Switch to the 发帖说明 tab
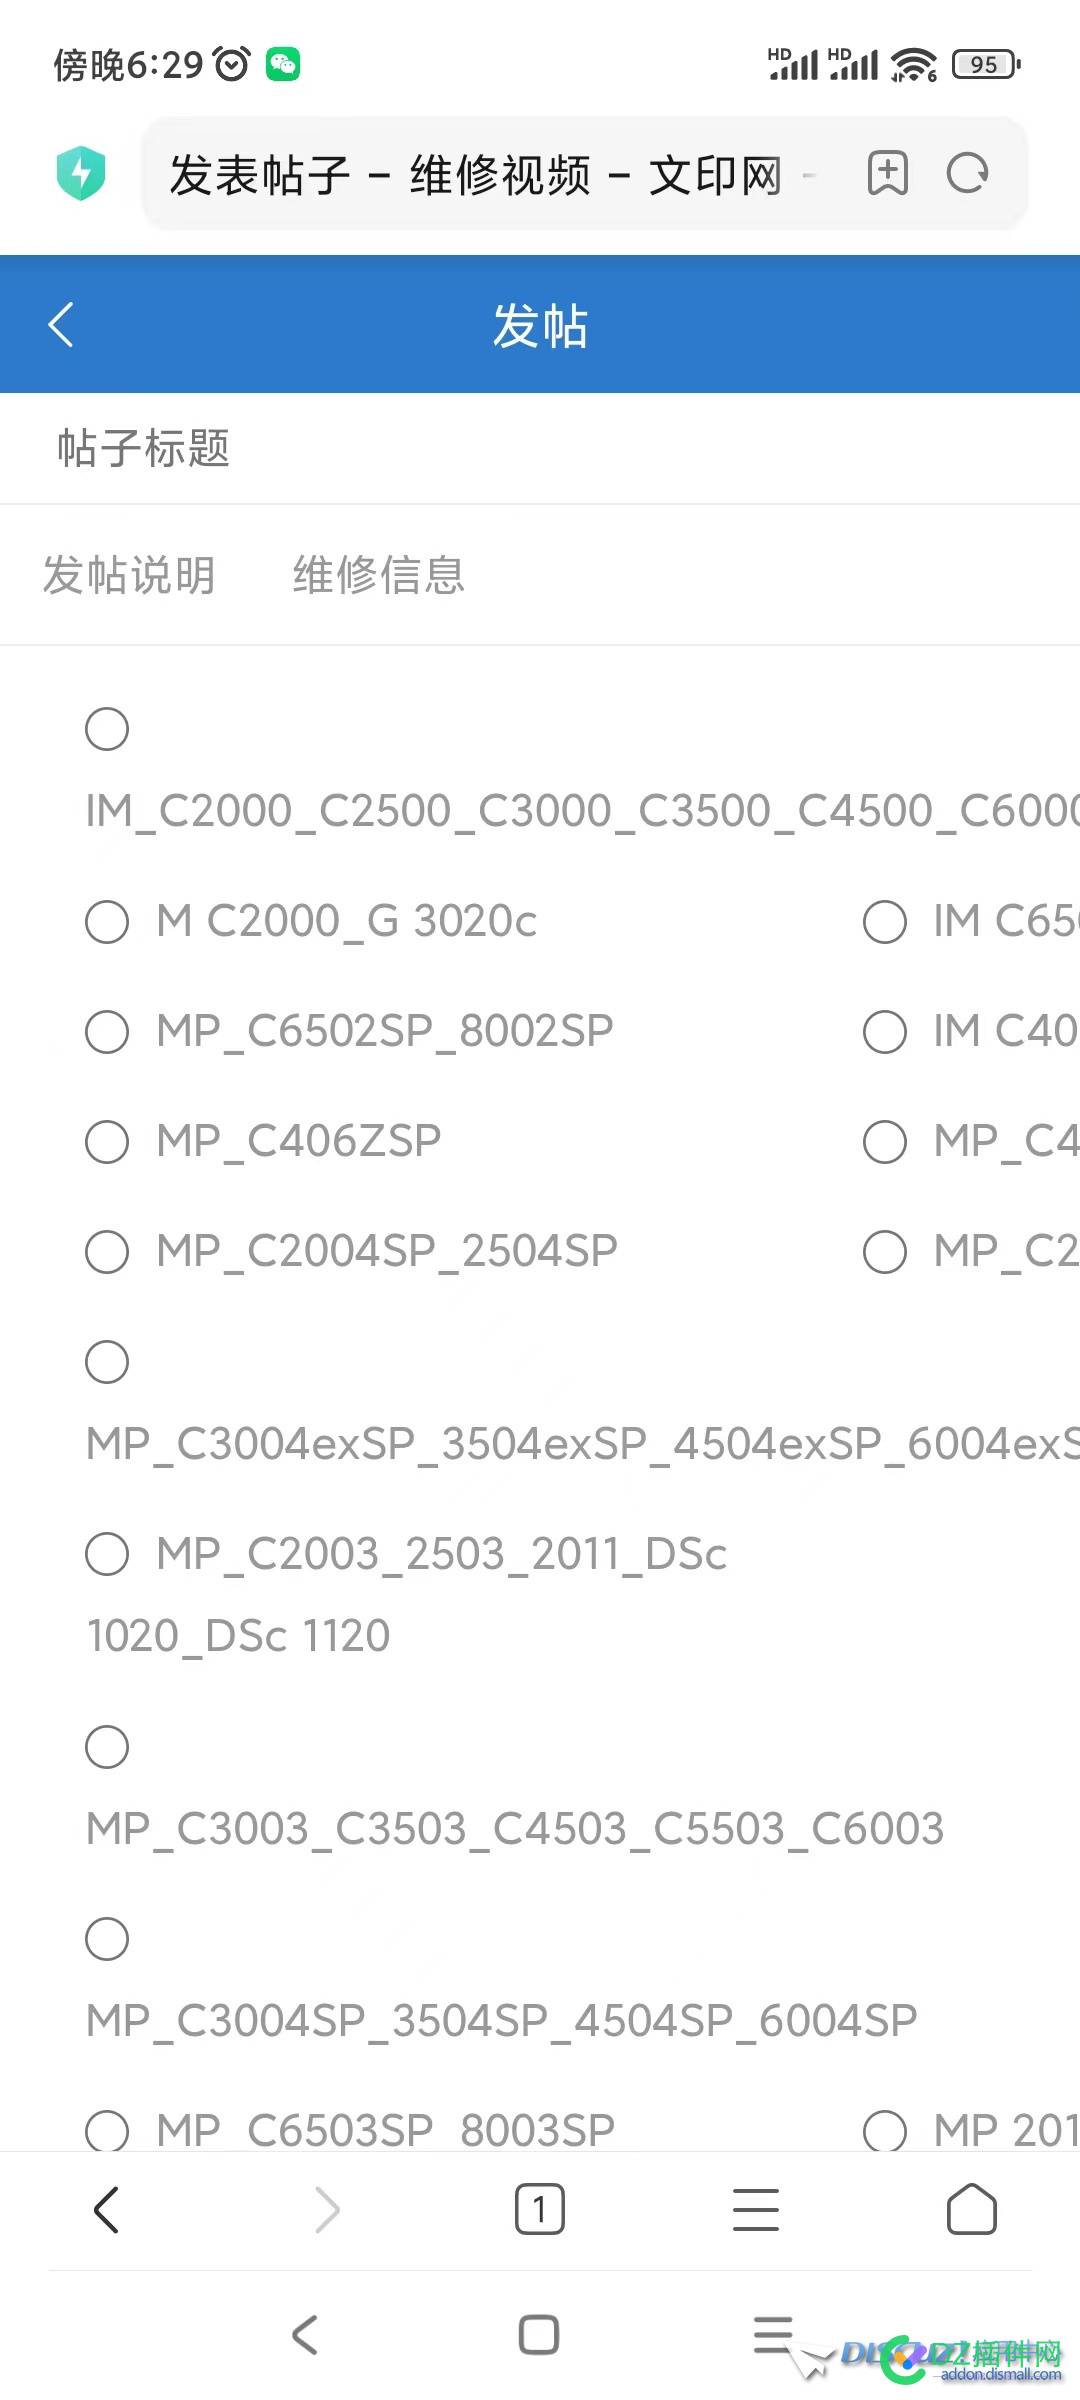The height and width of the screenshot is (2400, 1080). (x=129, y=575)
